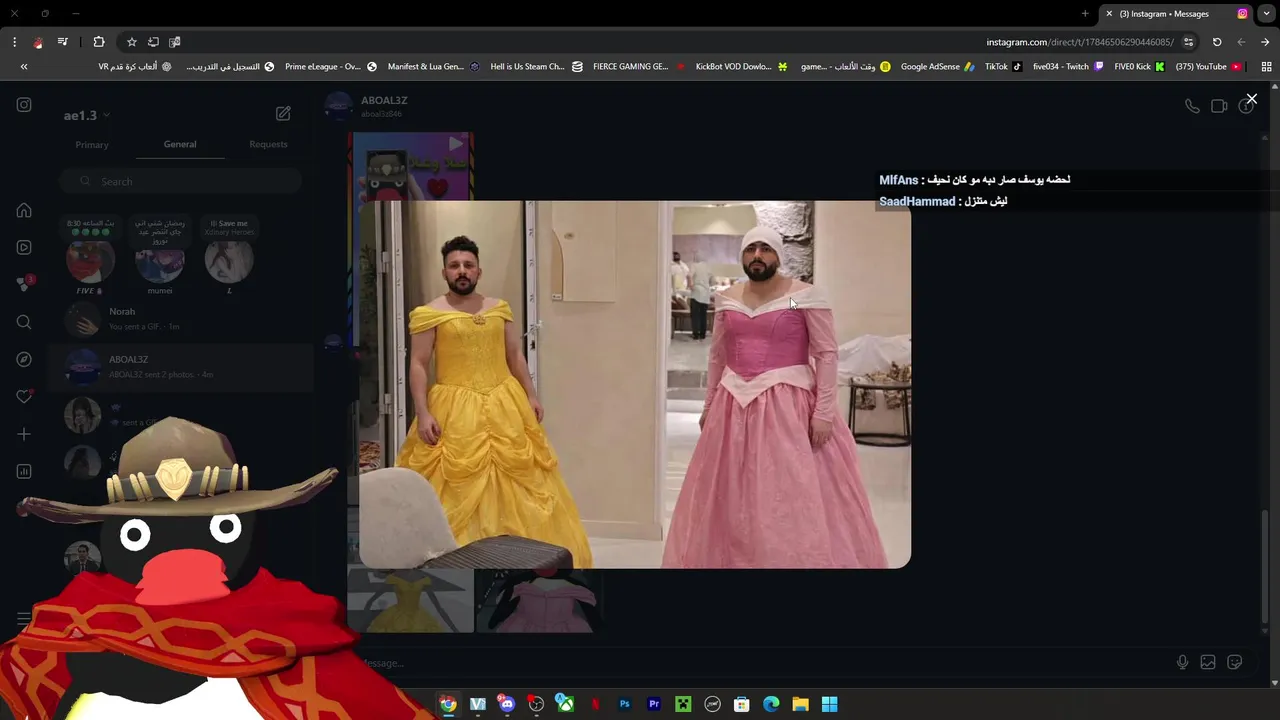Open the Dashboard chart icon in sidebar

pyautogui.click(x=24, y=471)
